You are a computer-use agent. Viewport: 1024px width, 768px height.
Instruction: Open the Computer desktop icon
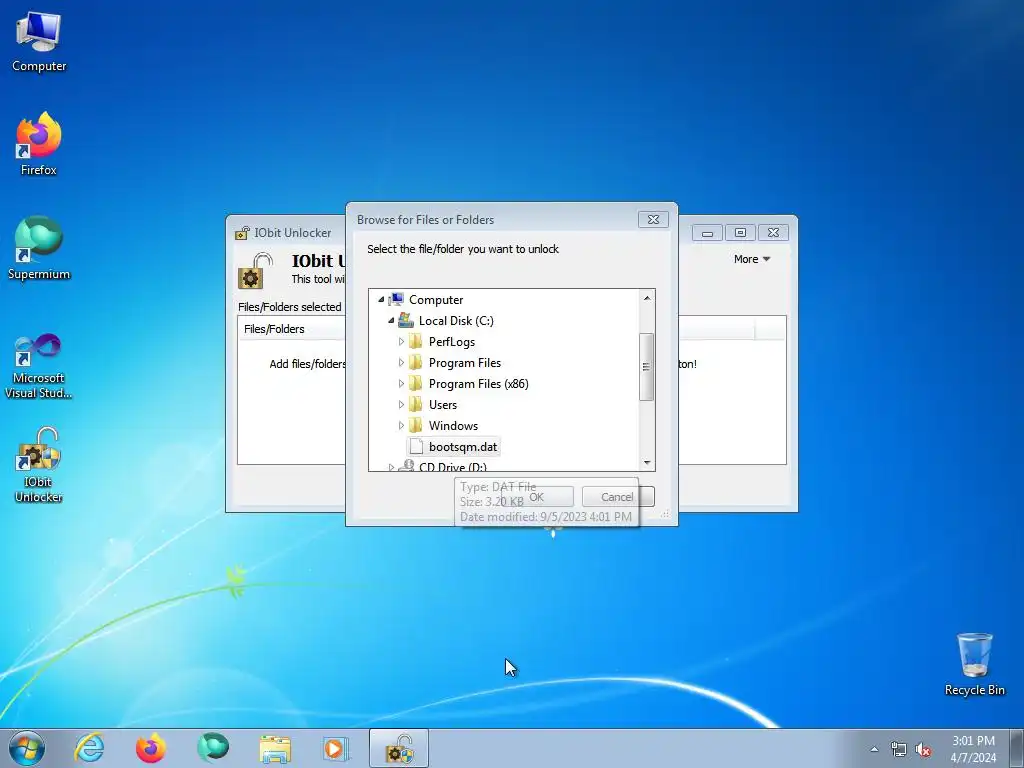coord(39,42)
